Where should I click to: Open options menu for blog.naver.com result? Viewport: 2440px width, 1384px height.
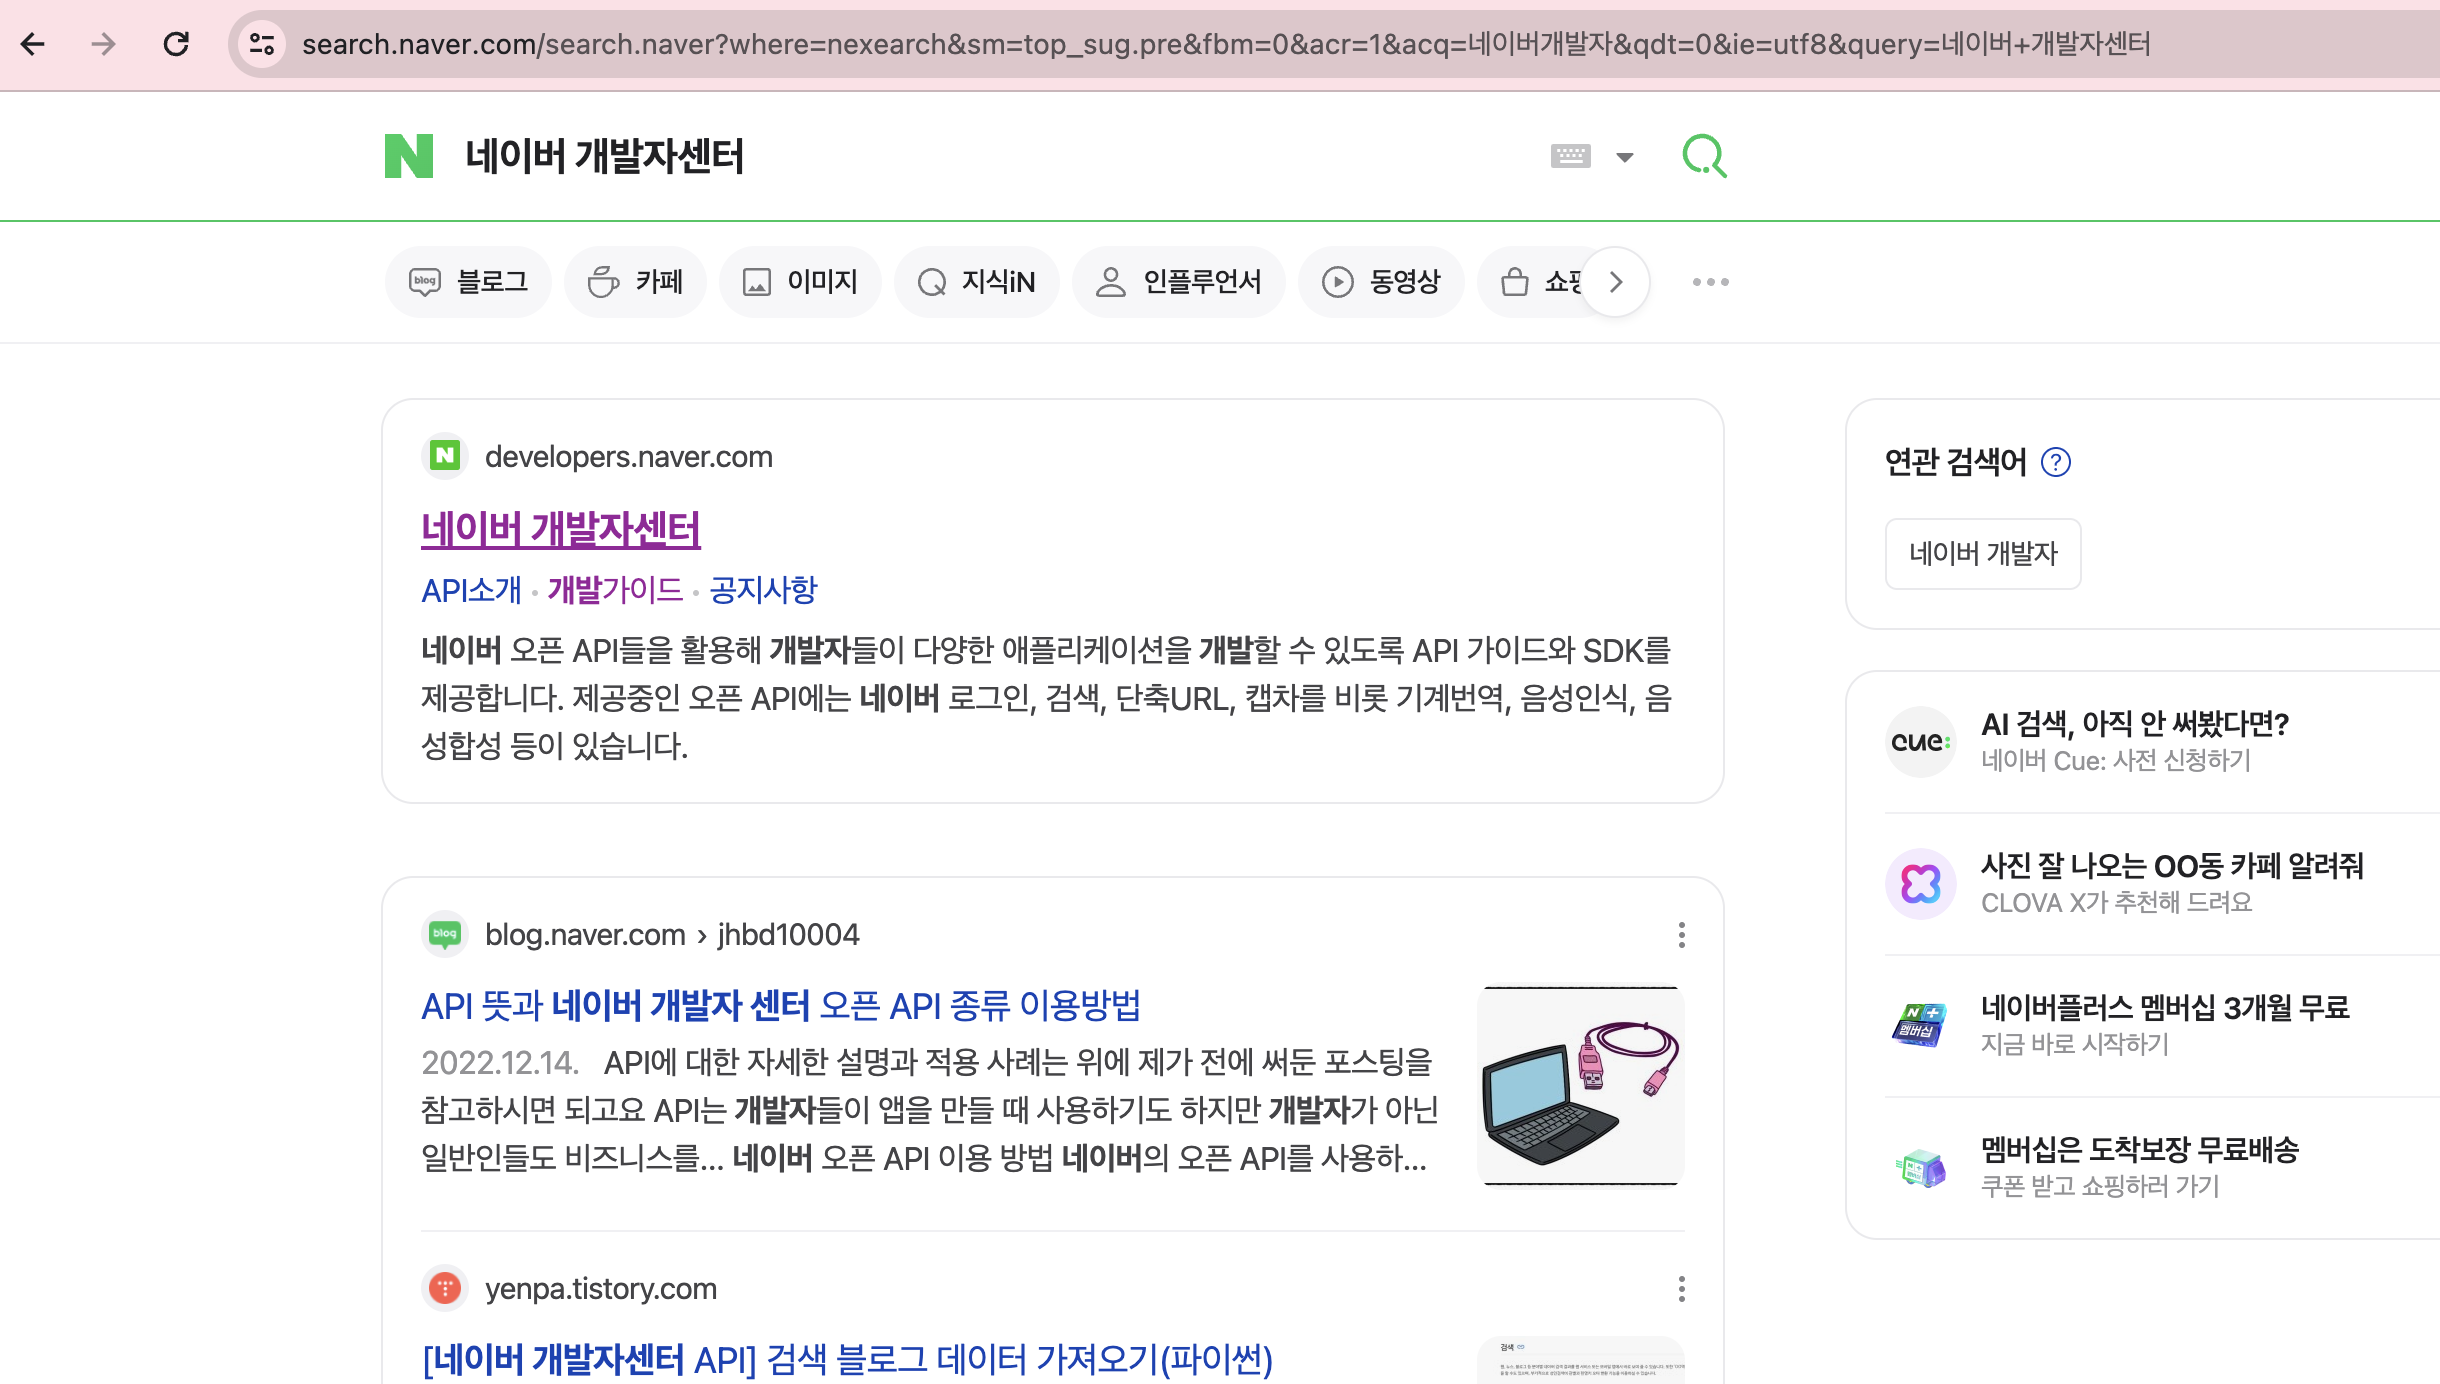click(x=1682, y=935)
